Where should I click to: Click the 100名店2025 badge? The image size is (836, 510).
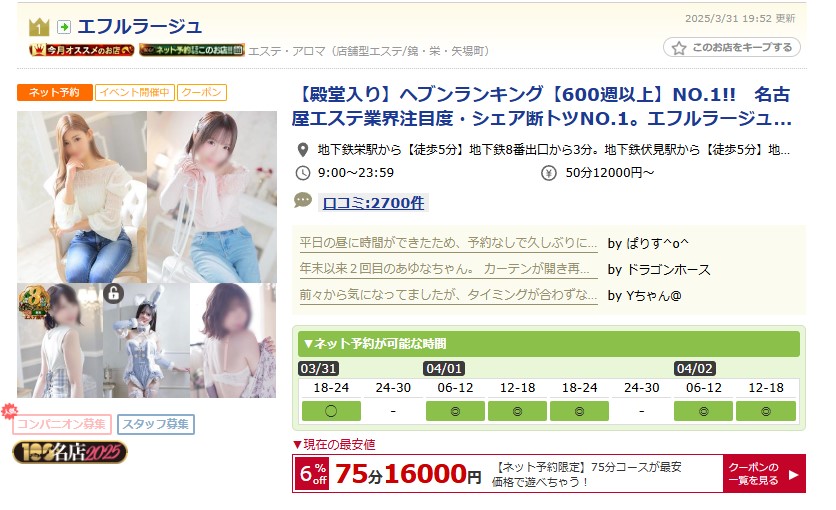pos(70,452)
